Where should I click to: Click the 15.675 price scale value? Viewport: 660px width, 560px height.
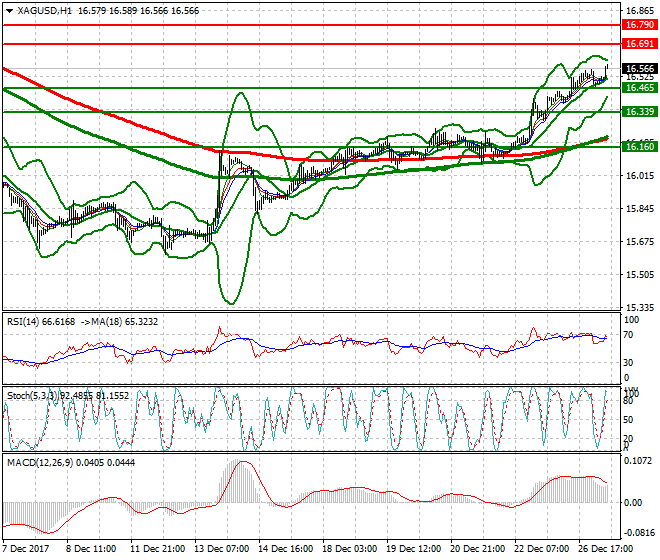(640, 242)
